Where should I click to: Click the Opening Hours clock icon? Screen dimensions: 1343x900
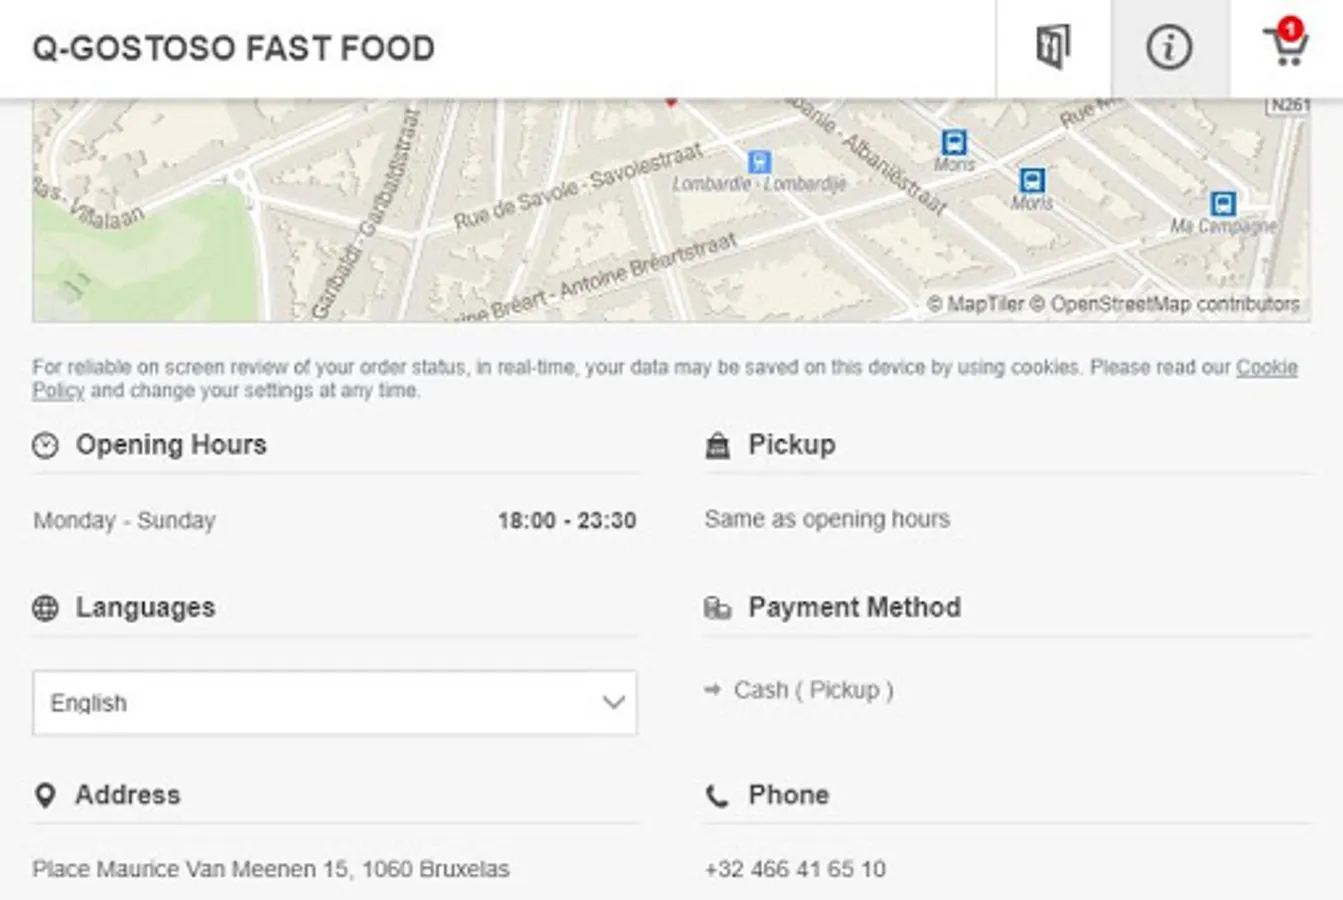pyautogui.click(x=45, y=446)
